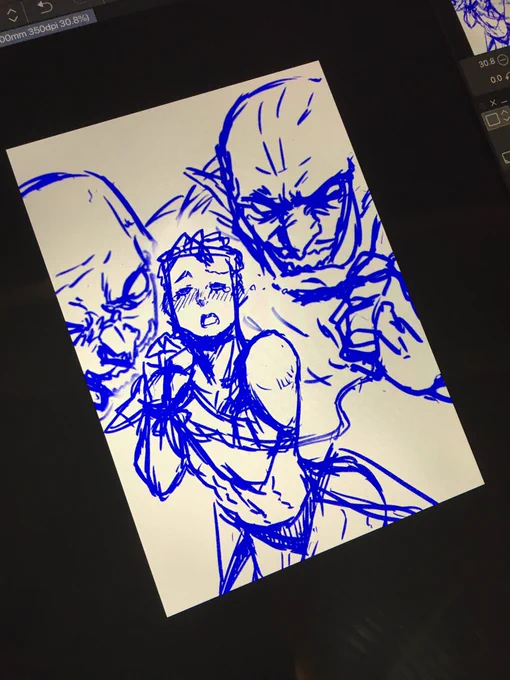Screen dimensions: 510x680
Task: Click the 0.0 rotation angle value in Navigator
Action: [x=496, y=79]
